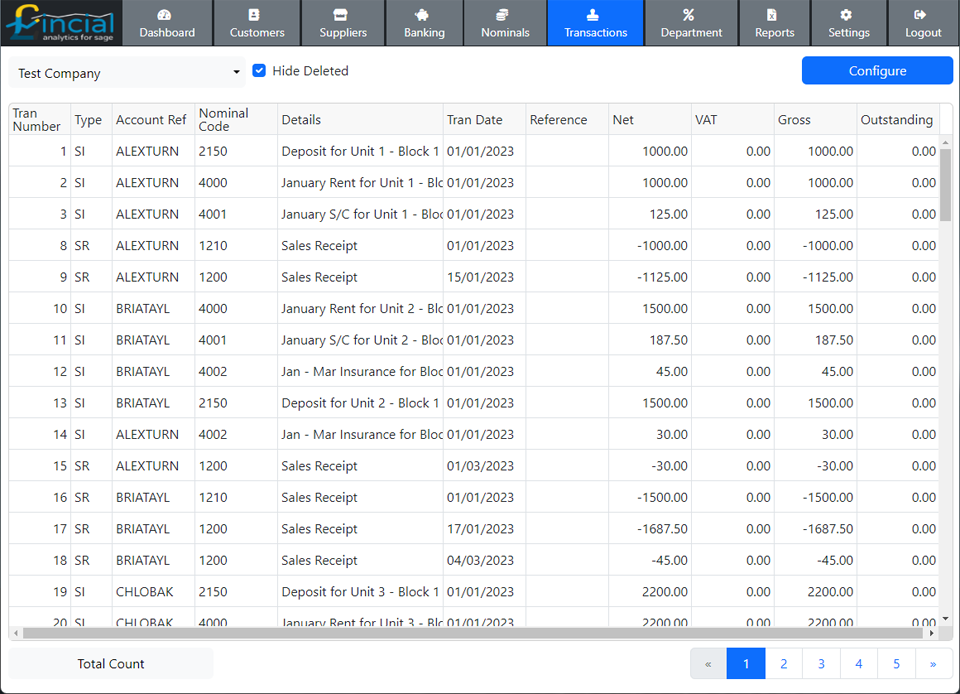
Task: Go to the Suppliers tab label
Action: [x=343, y=32]
